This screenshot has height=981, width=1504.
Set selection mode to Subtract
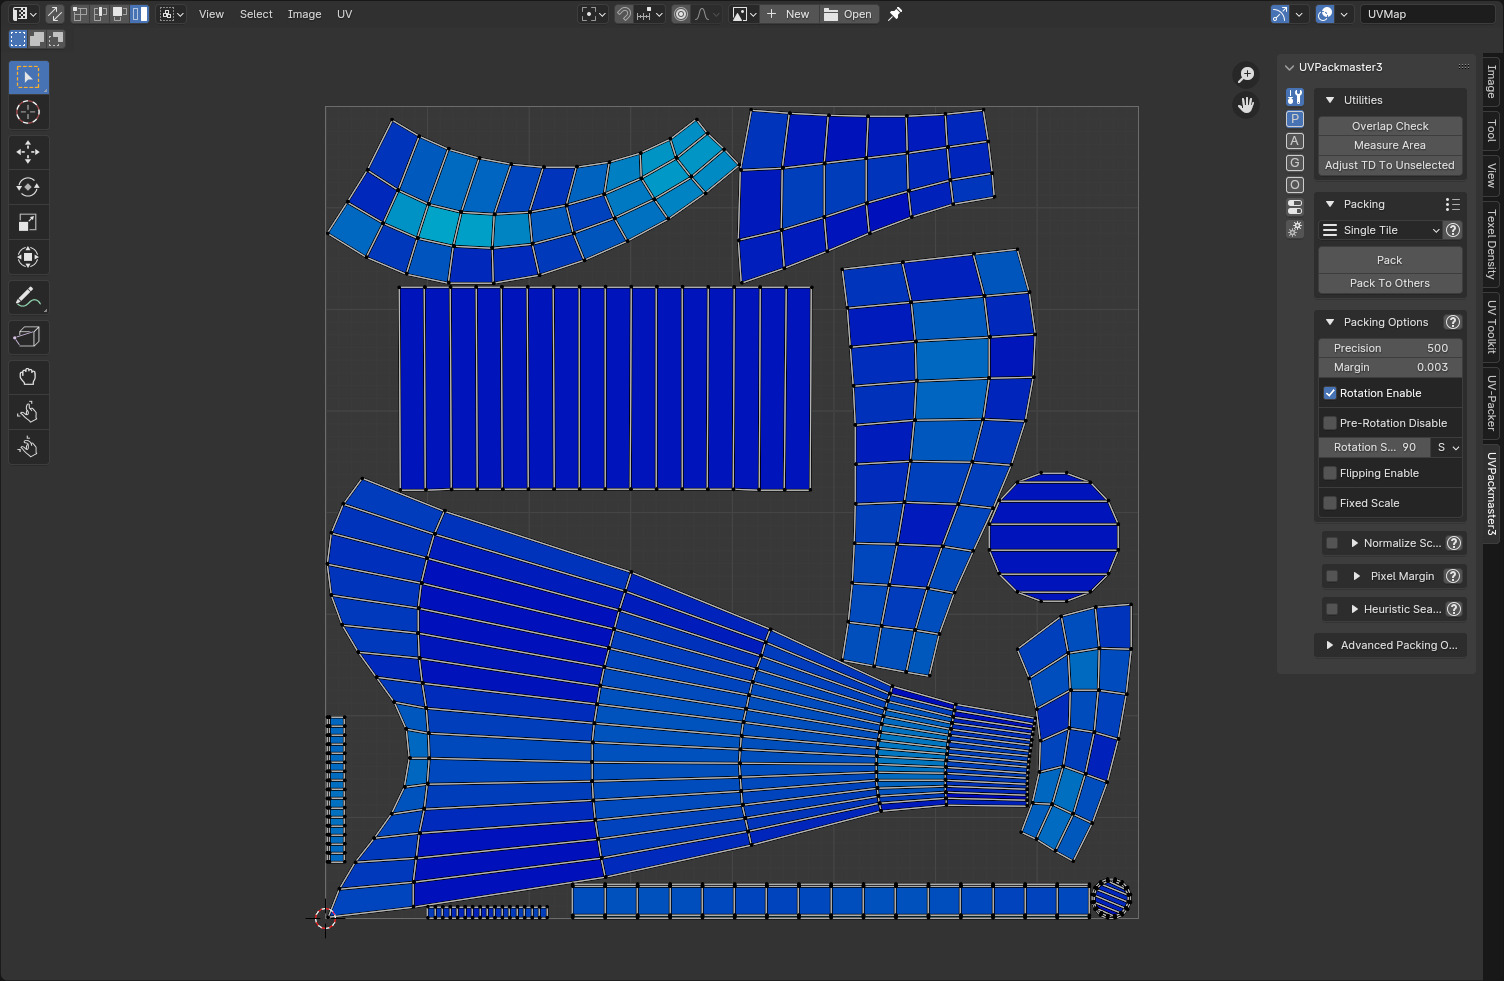pyautogui.click(x=56, y=39)
